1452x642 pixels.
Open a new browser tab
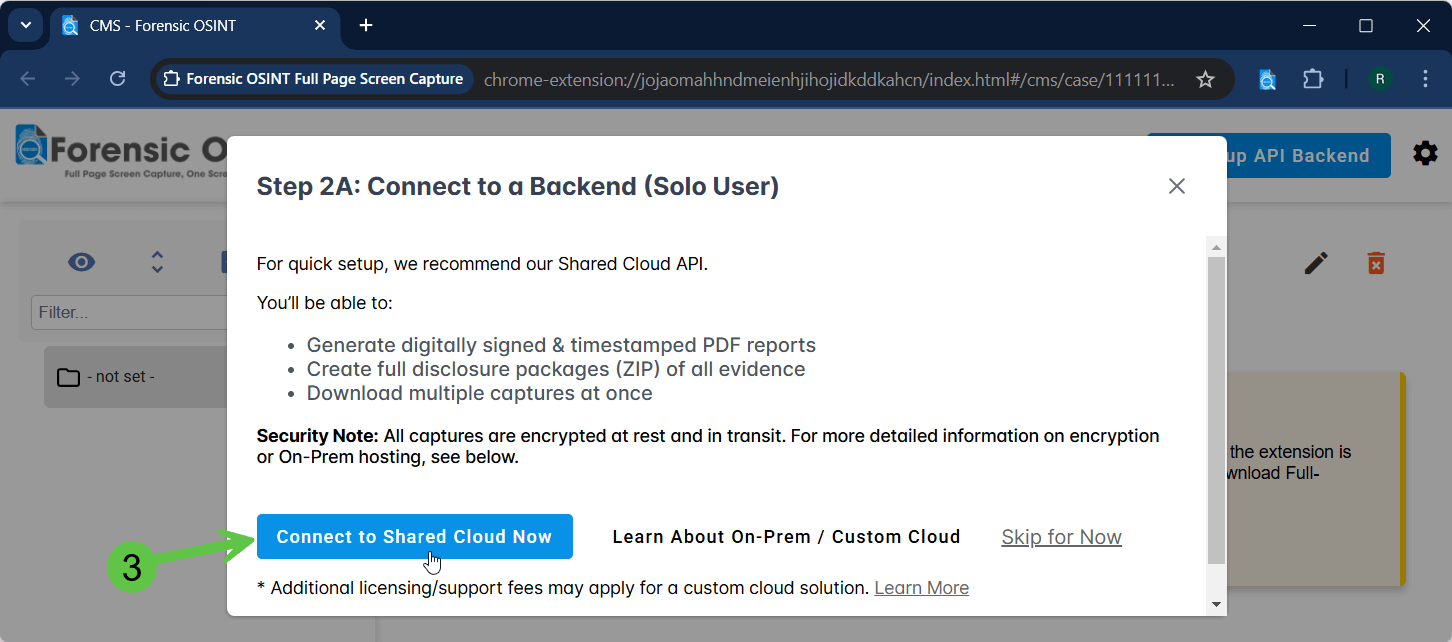point(366,25)
